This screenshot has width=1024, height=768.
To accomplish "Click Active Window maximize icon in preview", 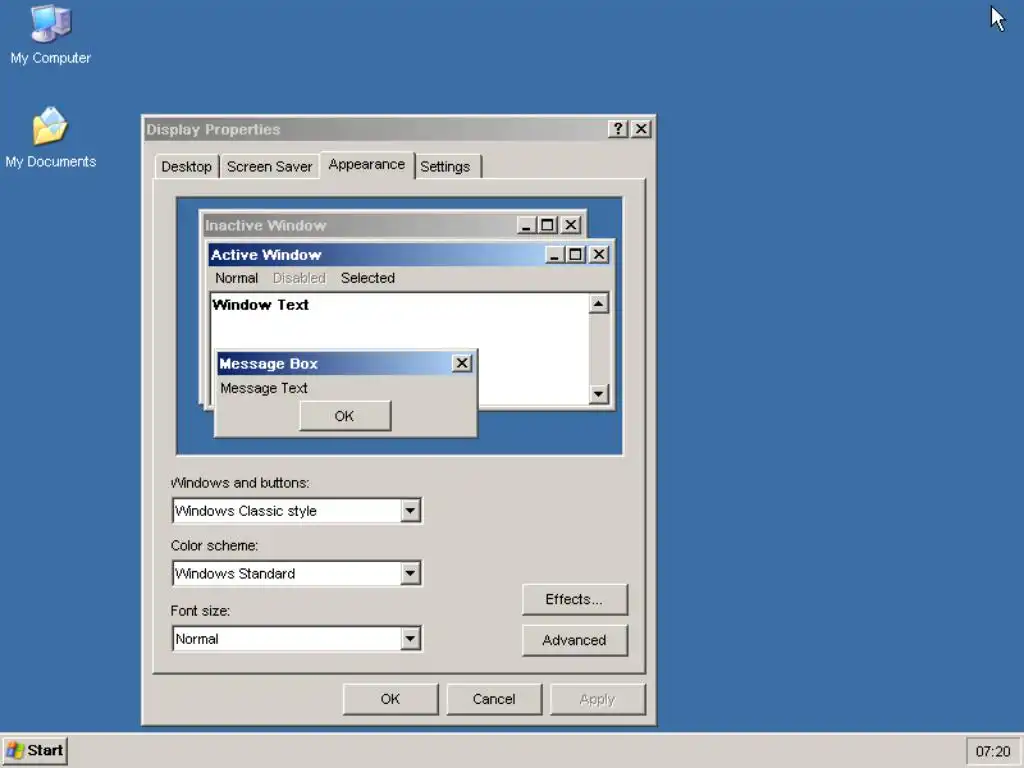I will [x=575, y=255].
